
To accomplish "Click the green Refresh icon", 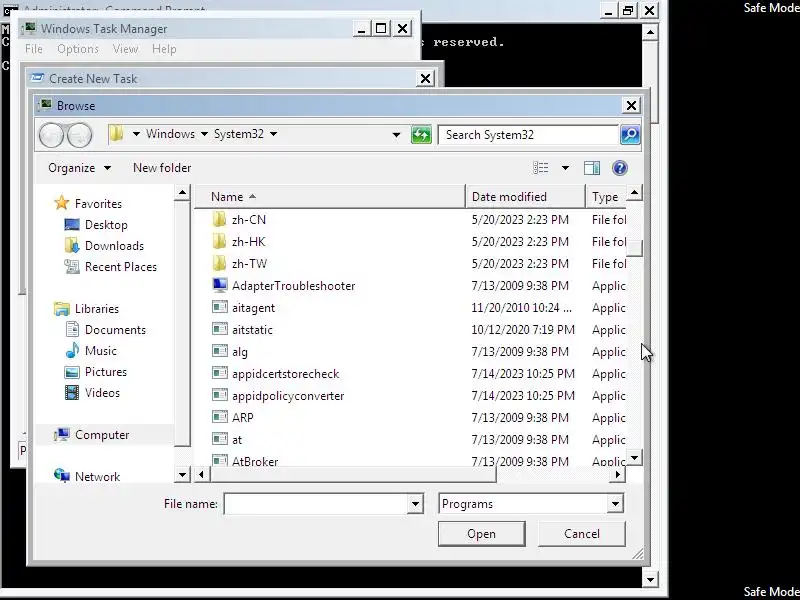I will 421,135.
